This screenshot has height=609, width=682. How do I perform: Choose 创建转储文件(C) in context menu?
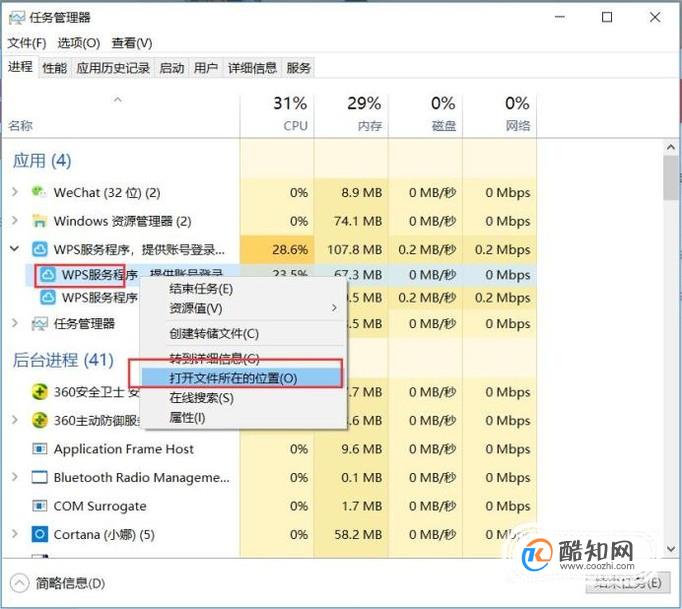[x=244, y=334]
